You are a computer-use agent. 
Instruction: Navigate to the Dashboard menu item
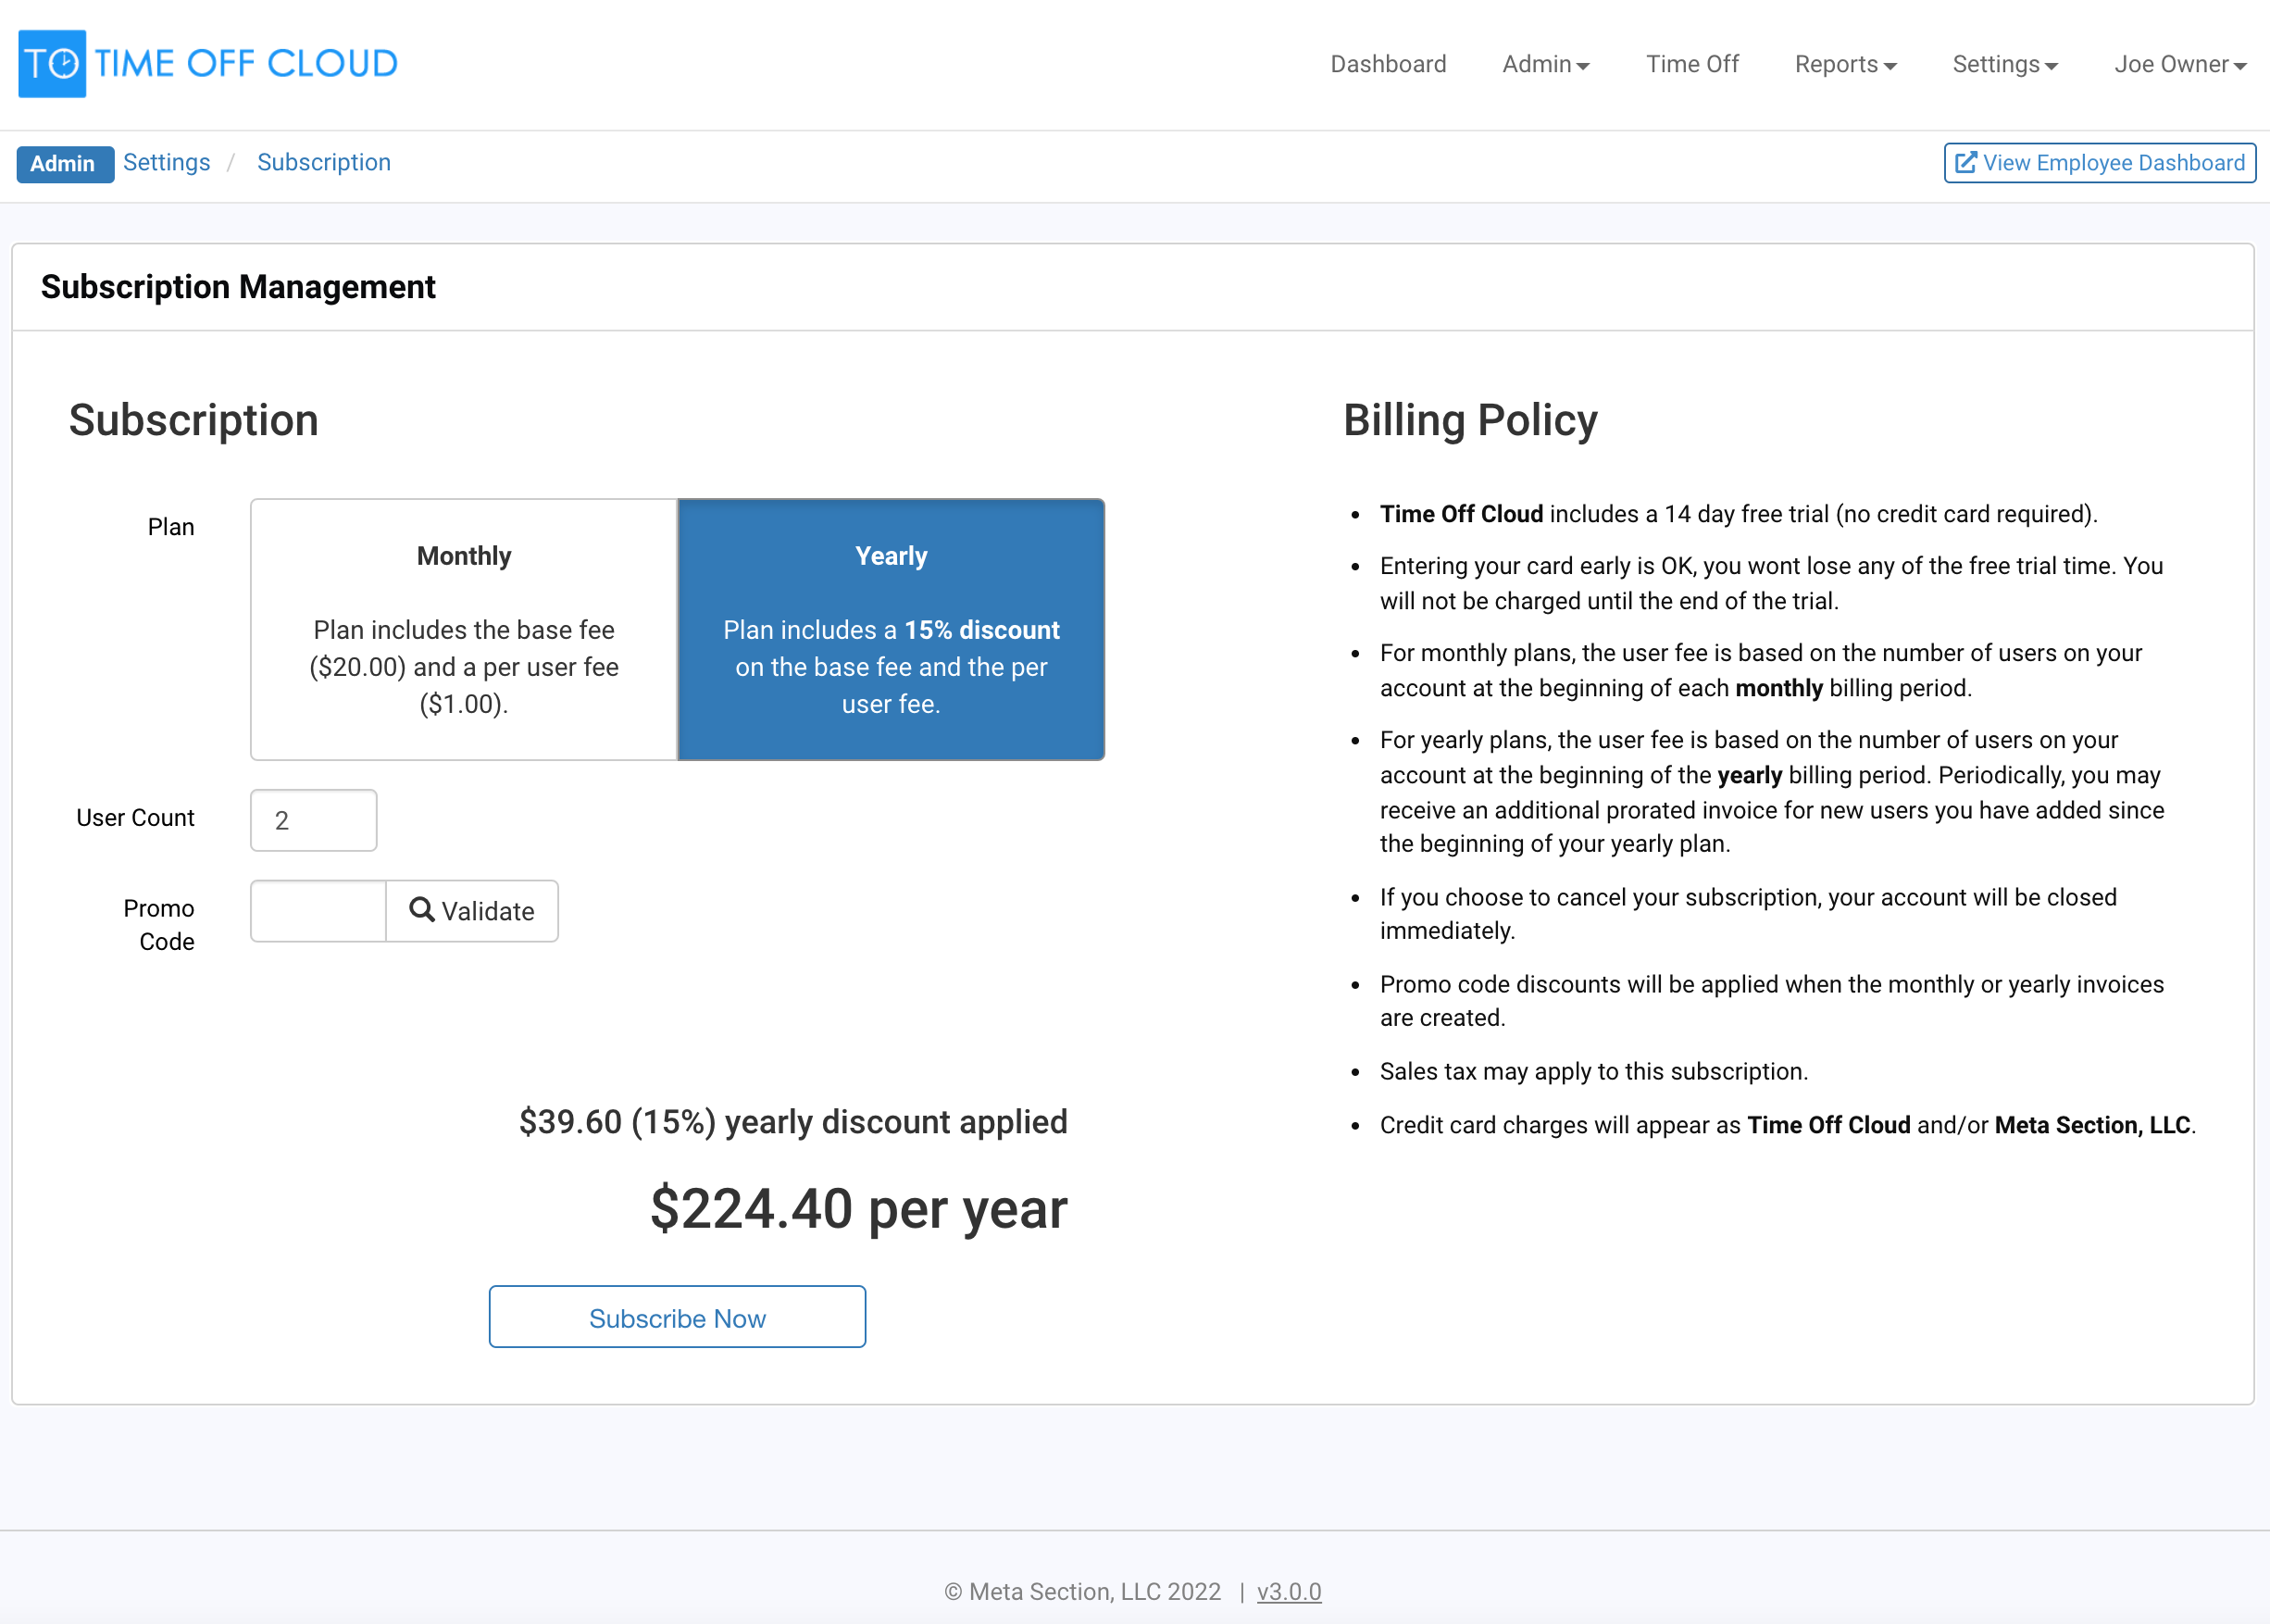(1388, 64)
